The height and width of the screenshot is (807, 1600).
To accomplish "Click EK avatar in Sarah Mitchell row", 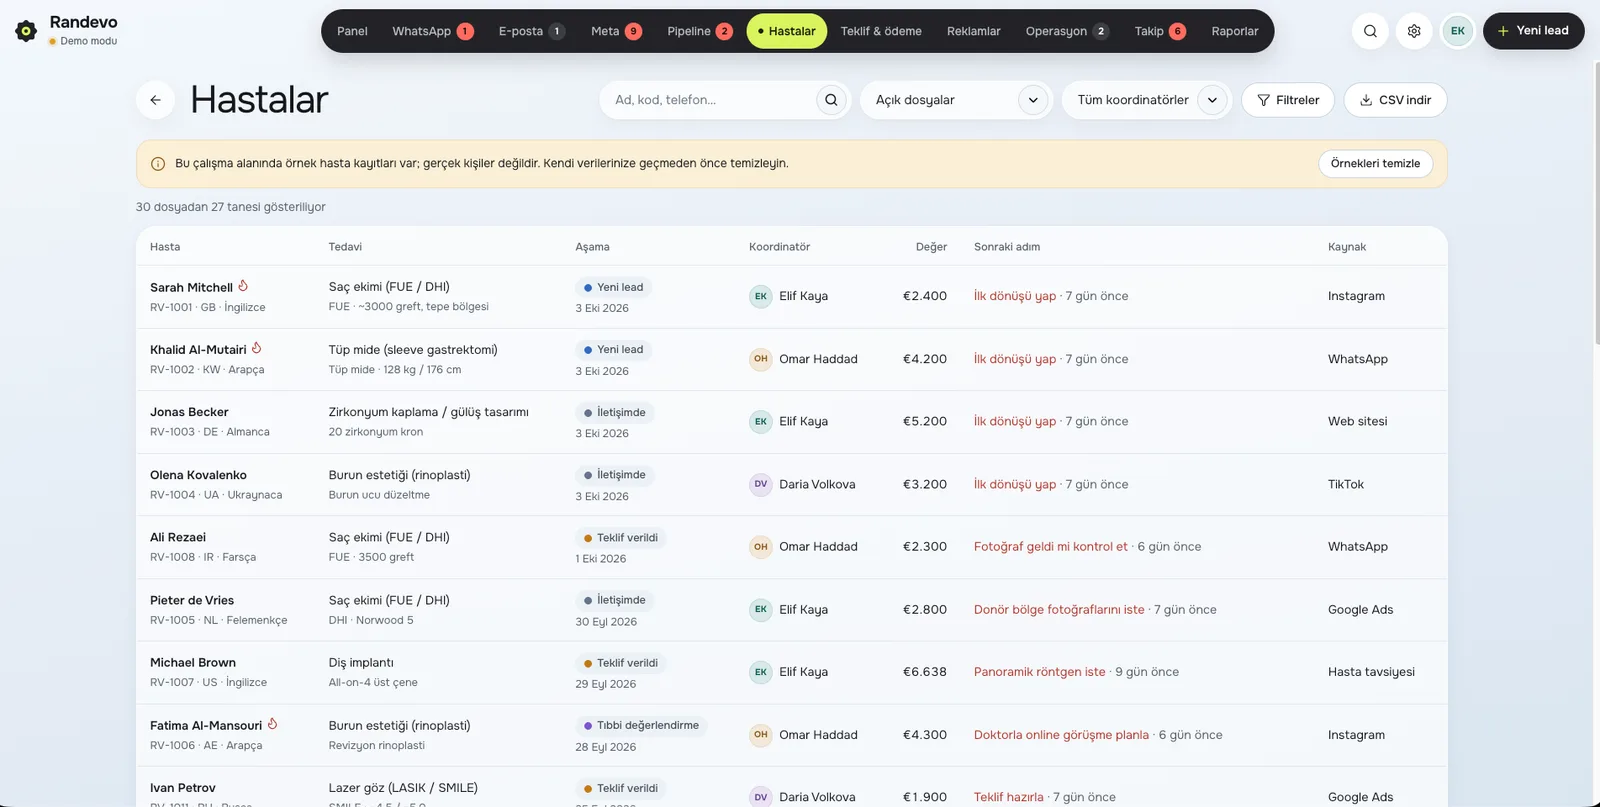I will [761, 296].
